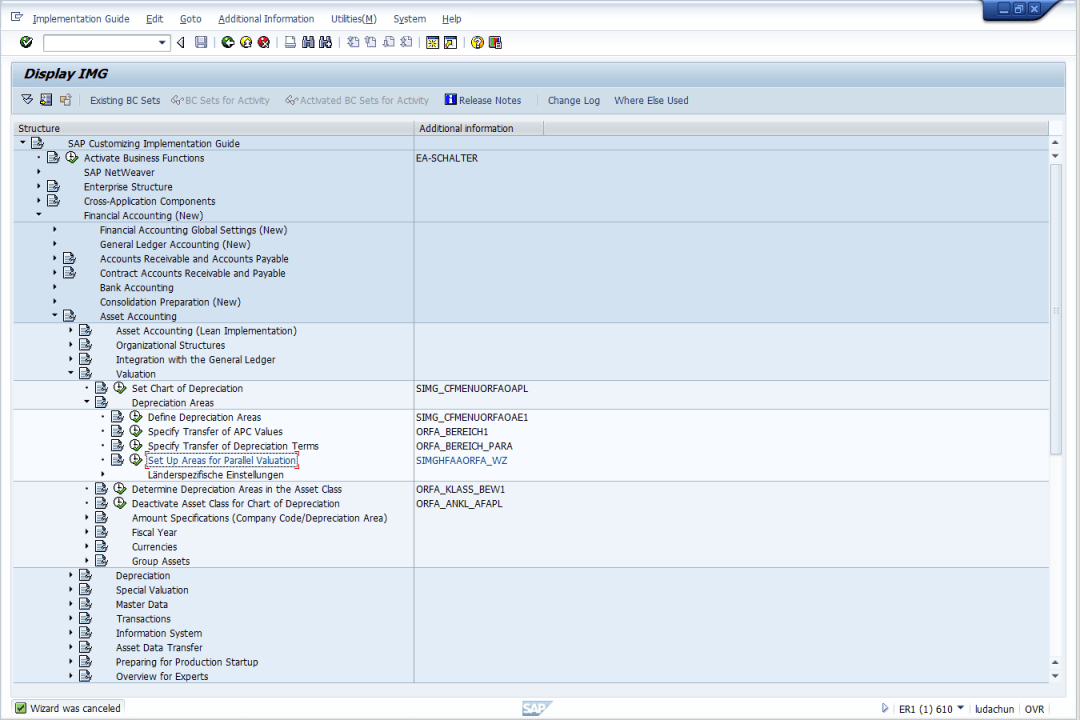Open the Goto menu
1080x720 pixels.
tap(190, 19)
